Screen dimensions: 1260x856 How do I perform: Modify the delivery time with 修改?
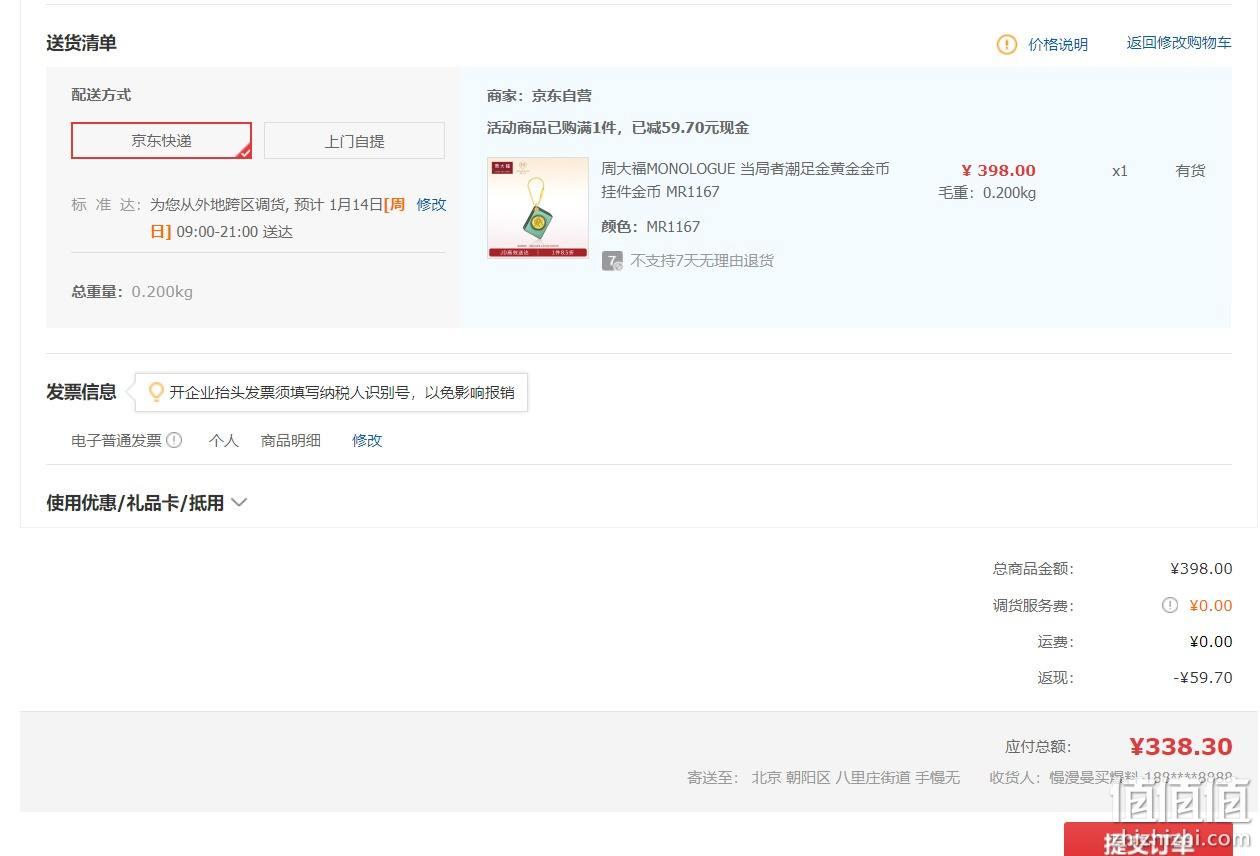pos(431,204)
